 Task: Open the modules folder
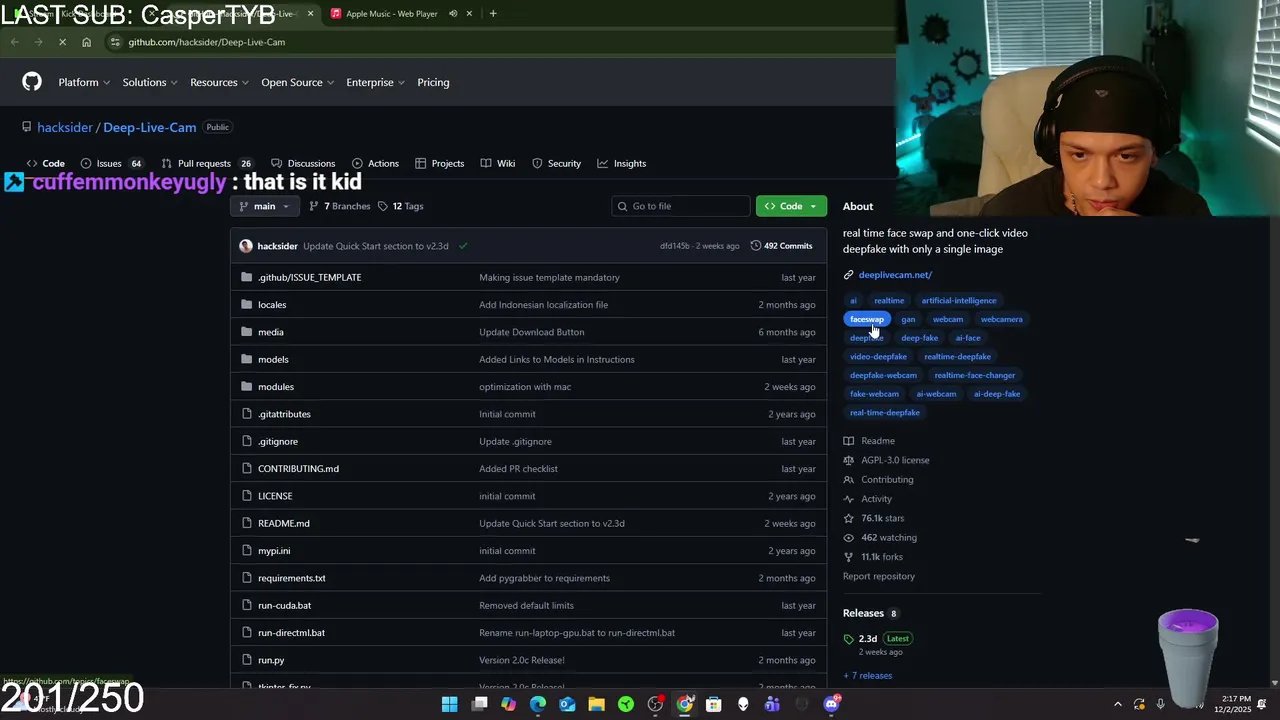[276, 387]
